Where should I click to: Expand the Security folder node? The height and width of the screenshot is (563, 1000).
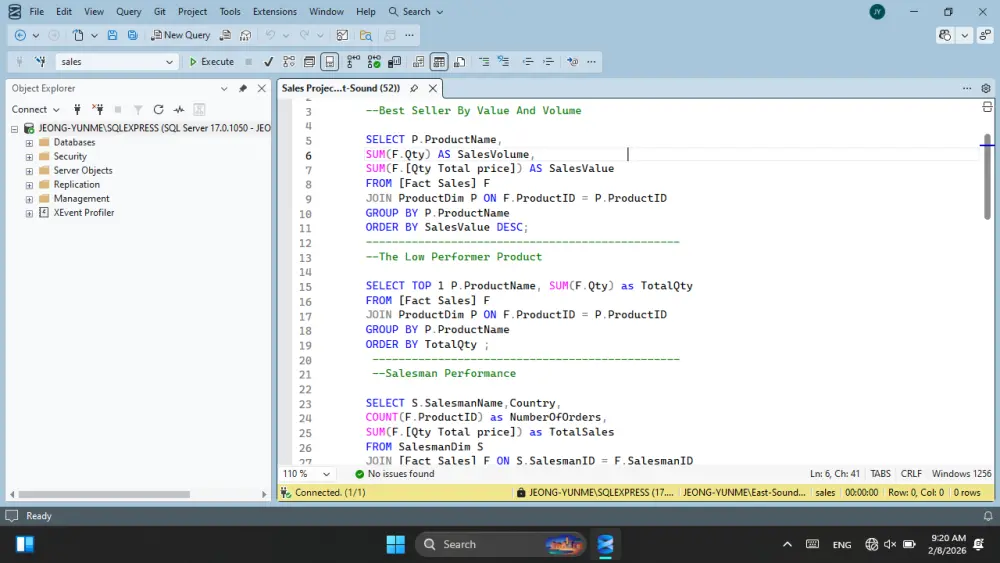29,157
